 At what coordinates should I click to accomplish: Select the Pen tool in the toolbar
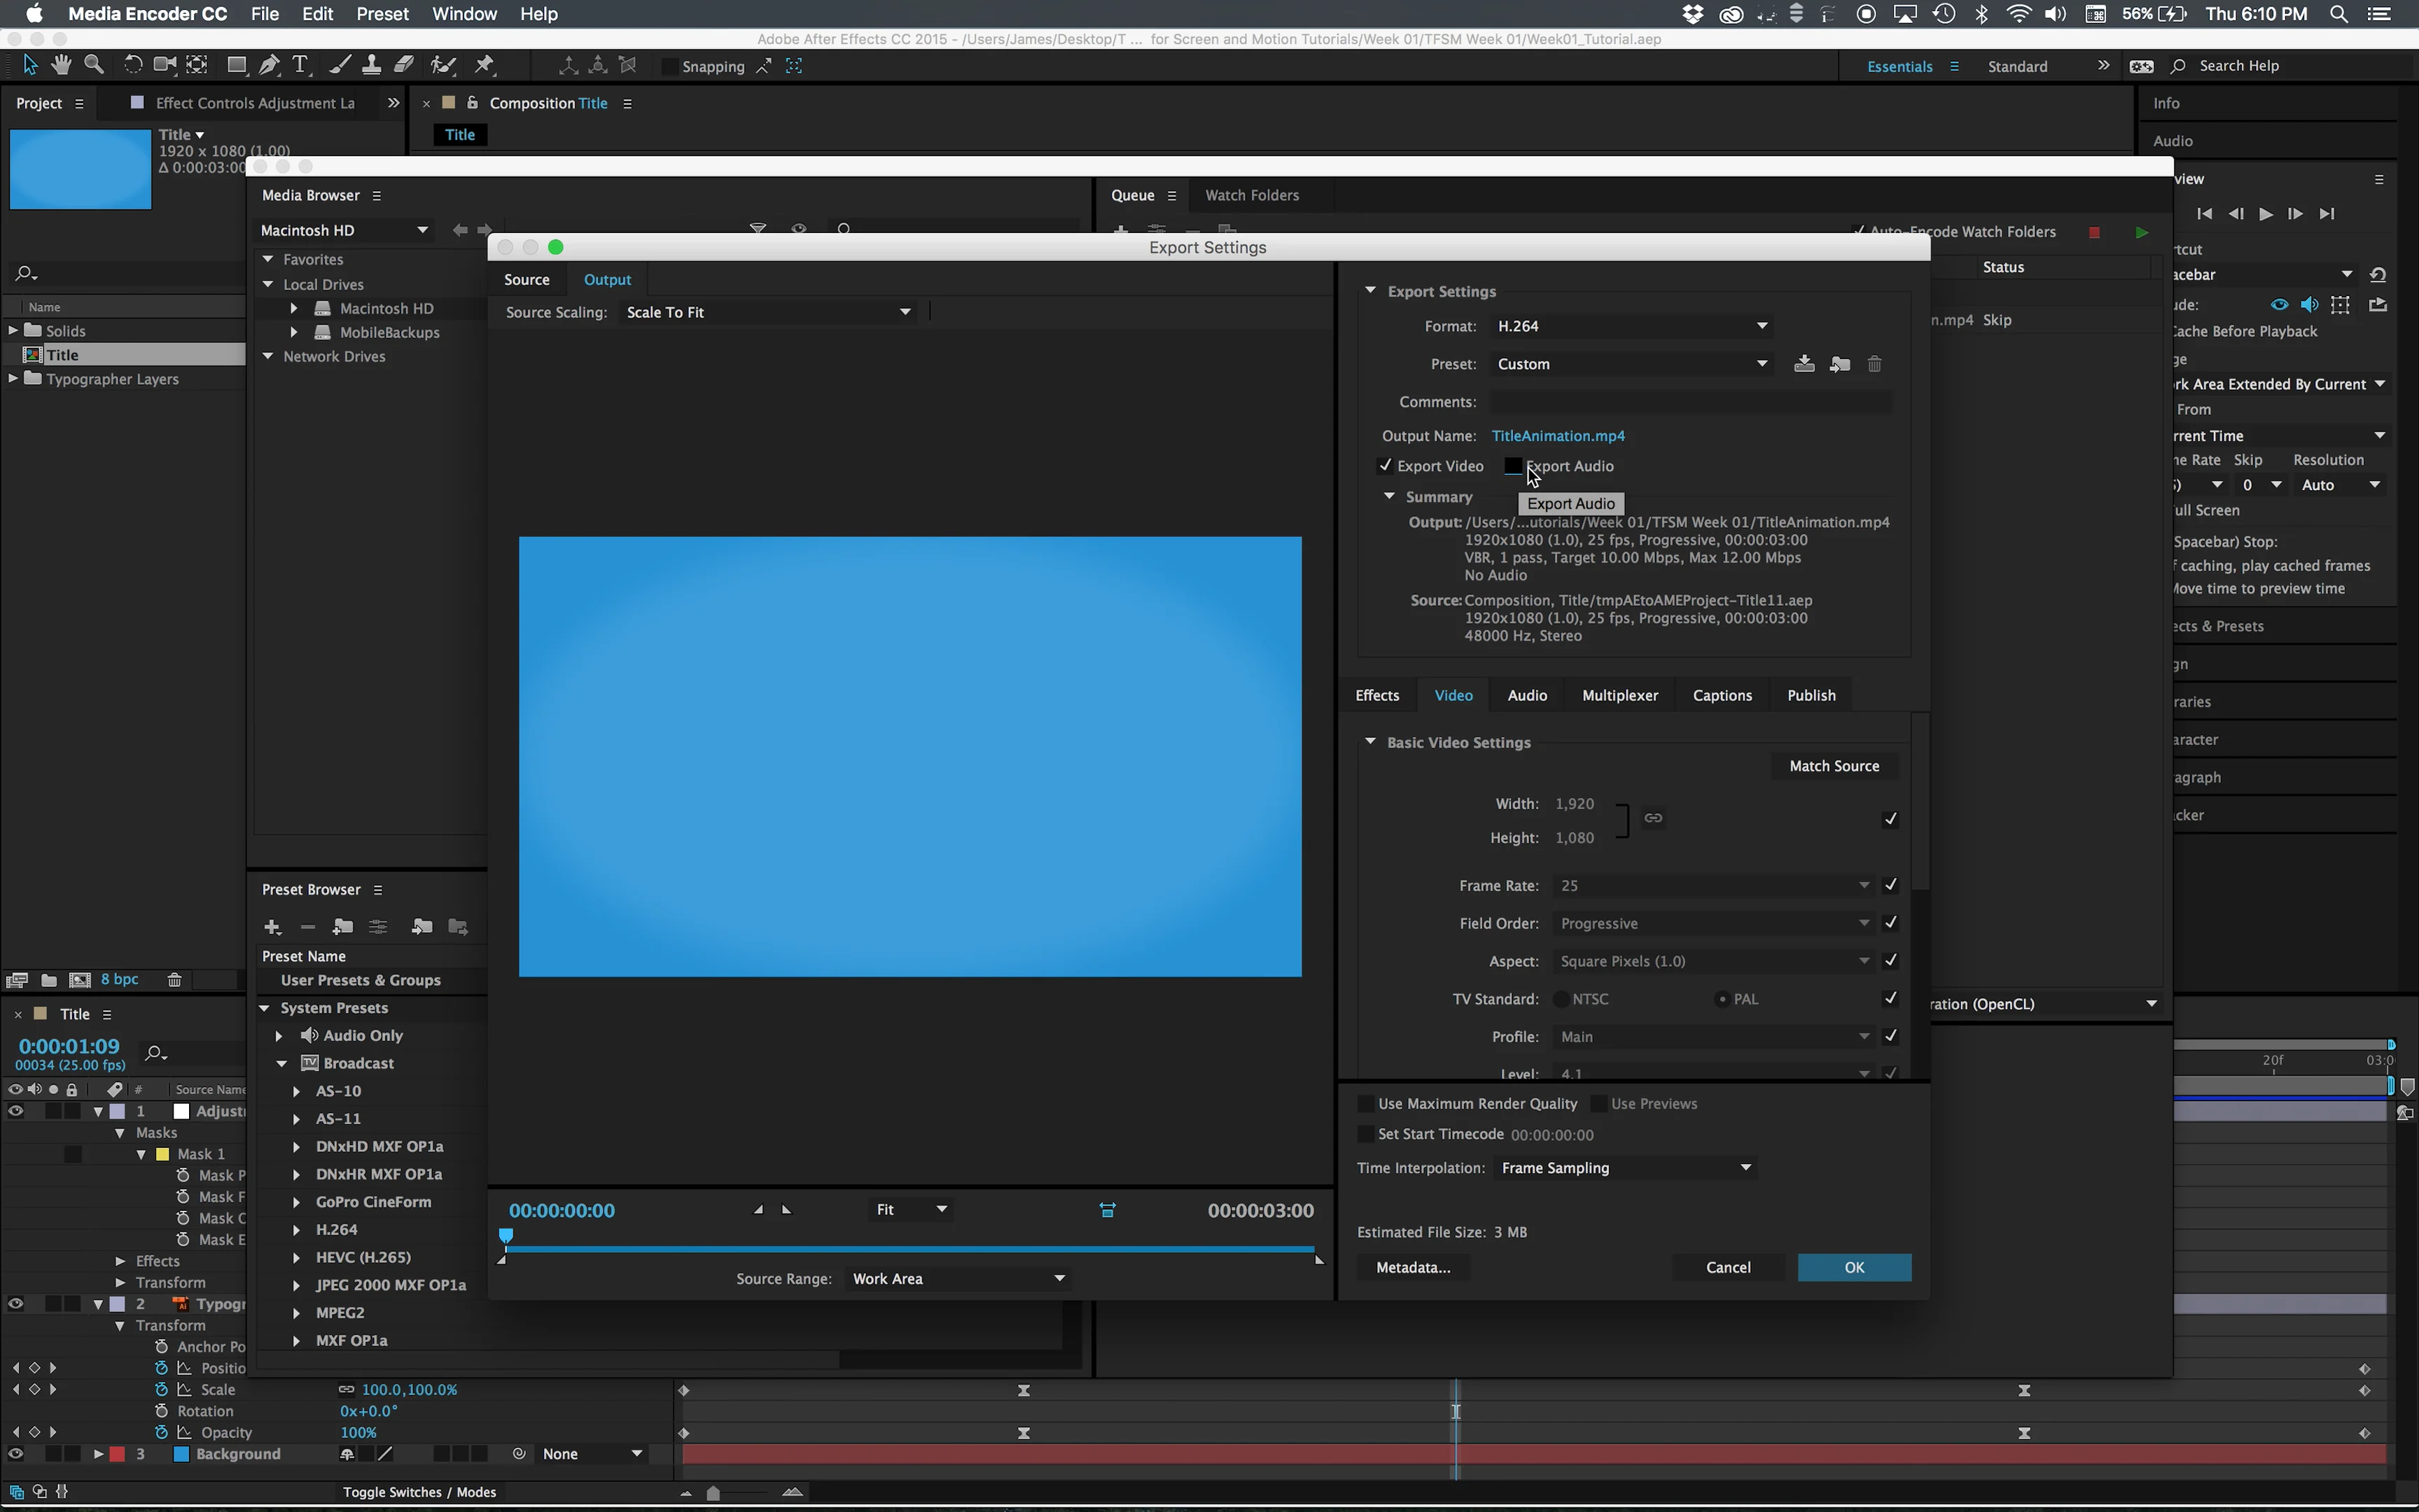[268, 64]
